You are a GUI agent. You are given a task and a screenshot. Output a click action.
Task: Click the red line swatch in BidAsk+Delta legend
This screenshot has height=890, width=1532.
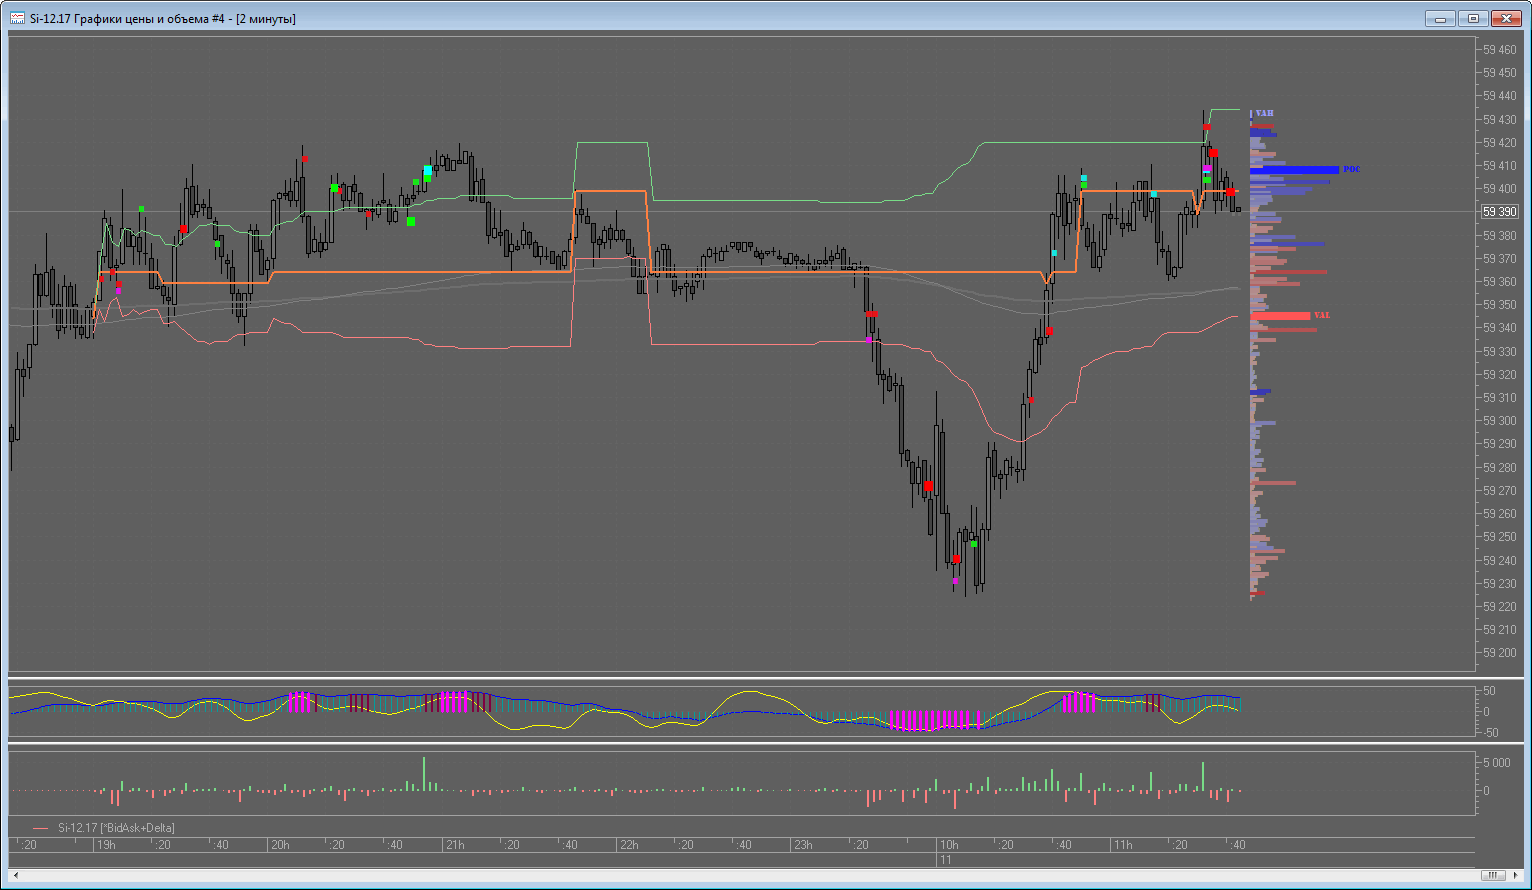click(x=40, y=828)
